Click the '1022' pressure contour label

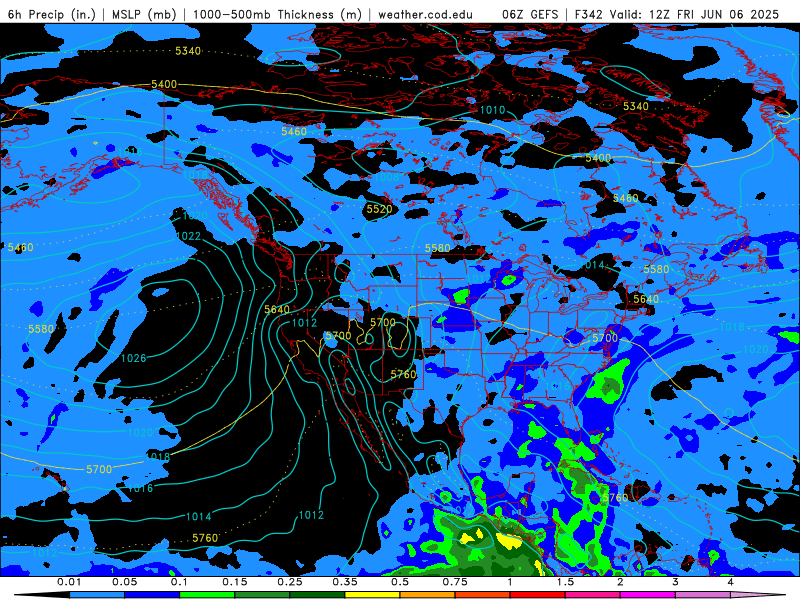(188, 236)
